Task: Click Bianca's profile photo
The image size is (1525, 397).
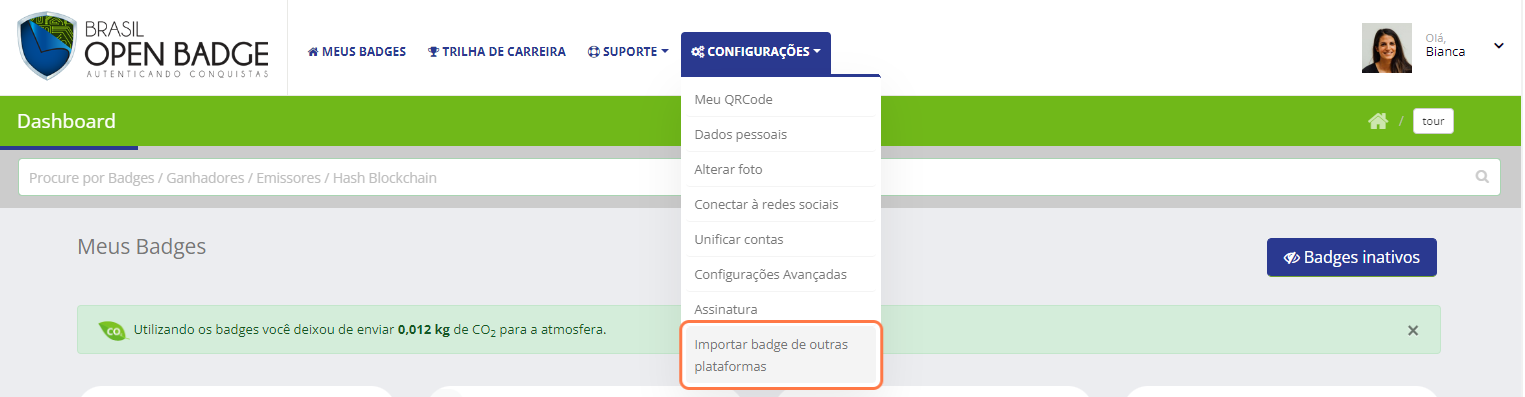Action: 1387,48
